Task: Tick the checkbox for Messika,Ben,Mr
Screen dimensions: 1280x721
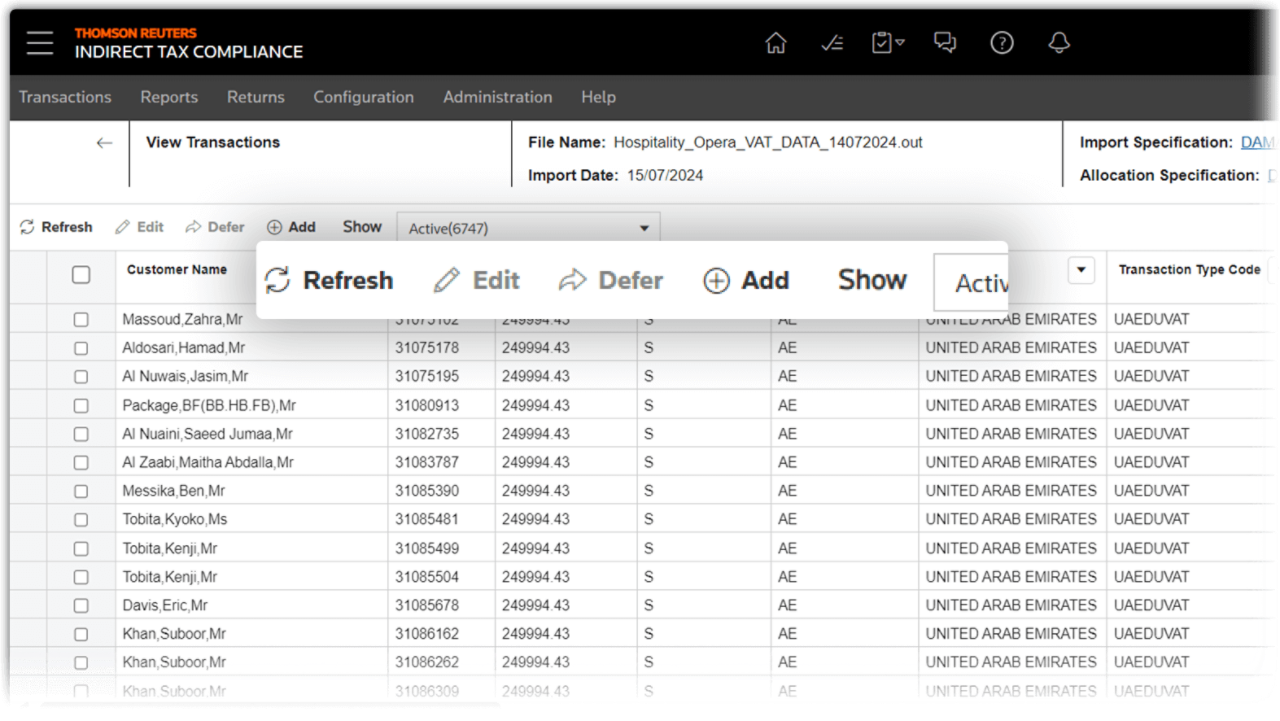Action: click(x=81, y=491)
